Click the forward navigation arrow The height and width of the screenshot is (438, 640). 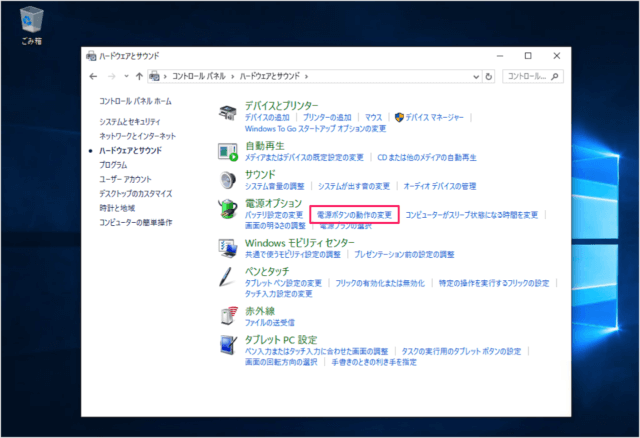(x=111, y=76)
